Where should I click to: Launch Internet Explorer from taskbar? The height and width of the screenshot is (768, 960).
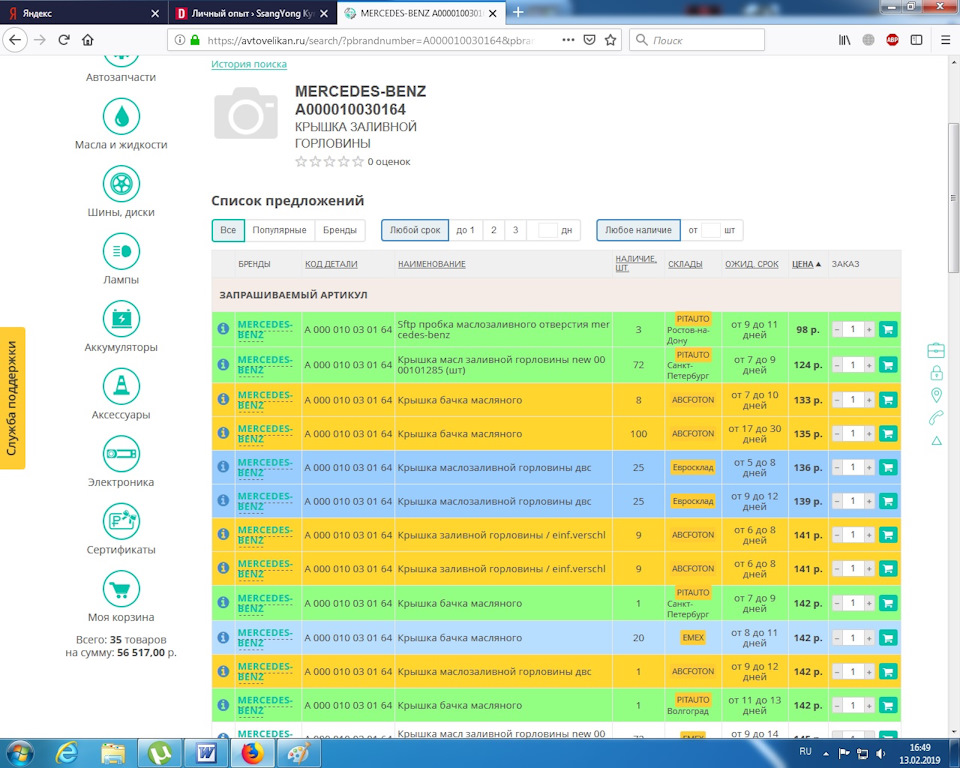(x=66, y=753)
